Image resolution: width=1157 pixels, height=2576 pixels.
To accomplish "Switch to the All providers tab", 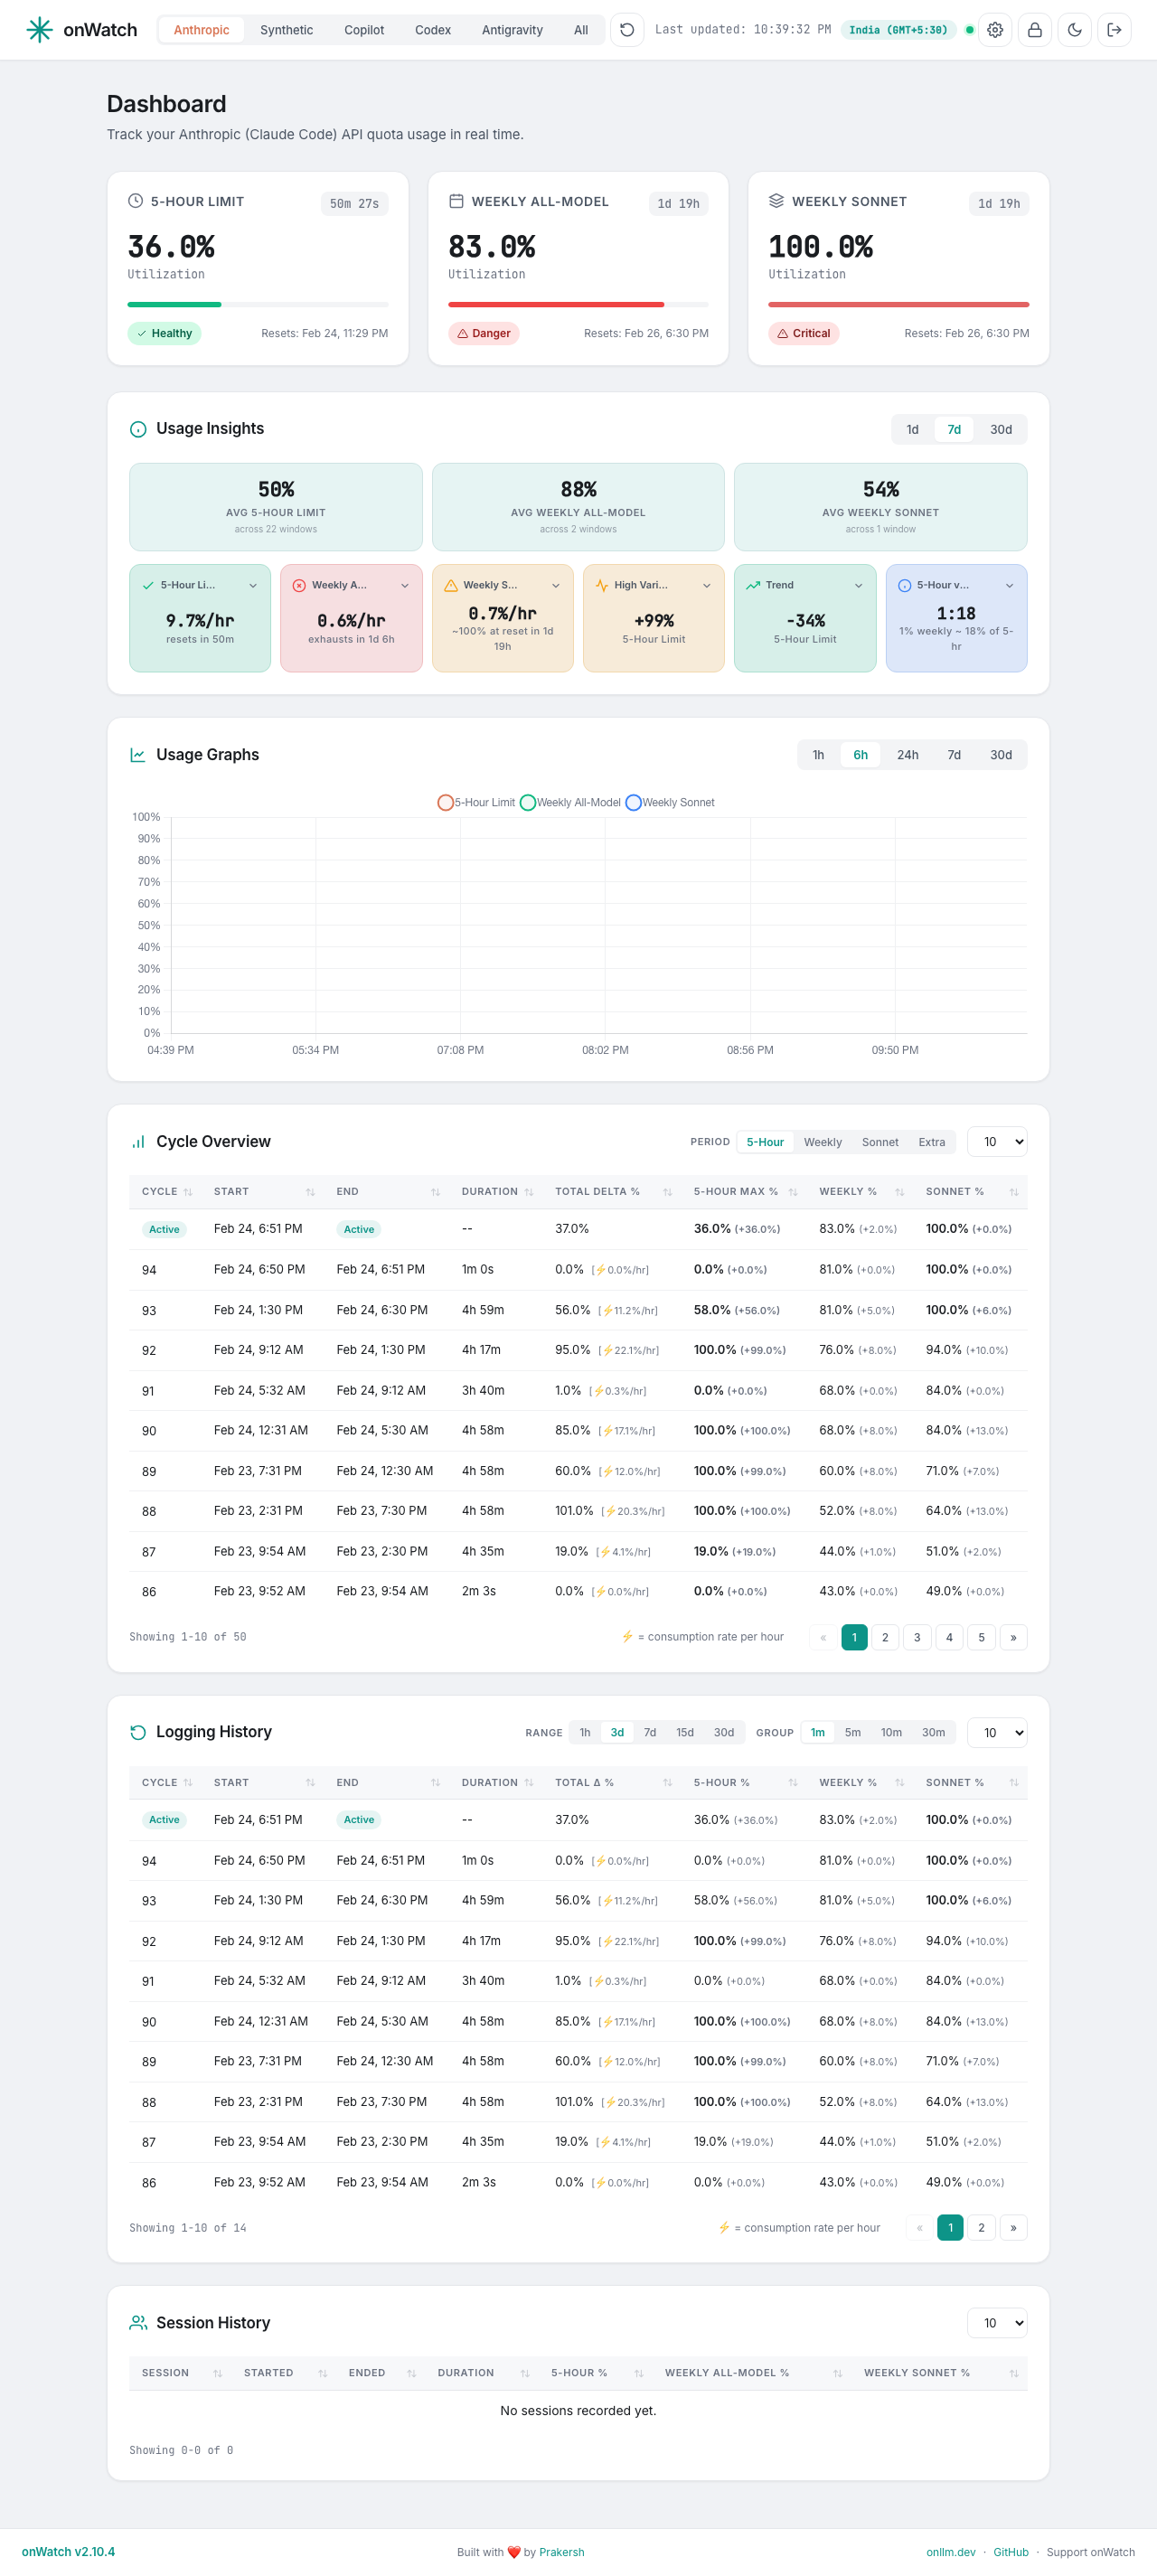I will [x=581, y=30].
